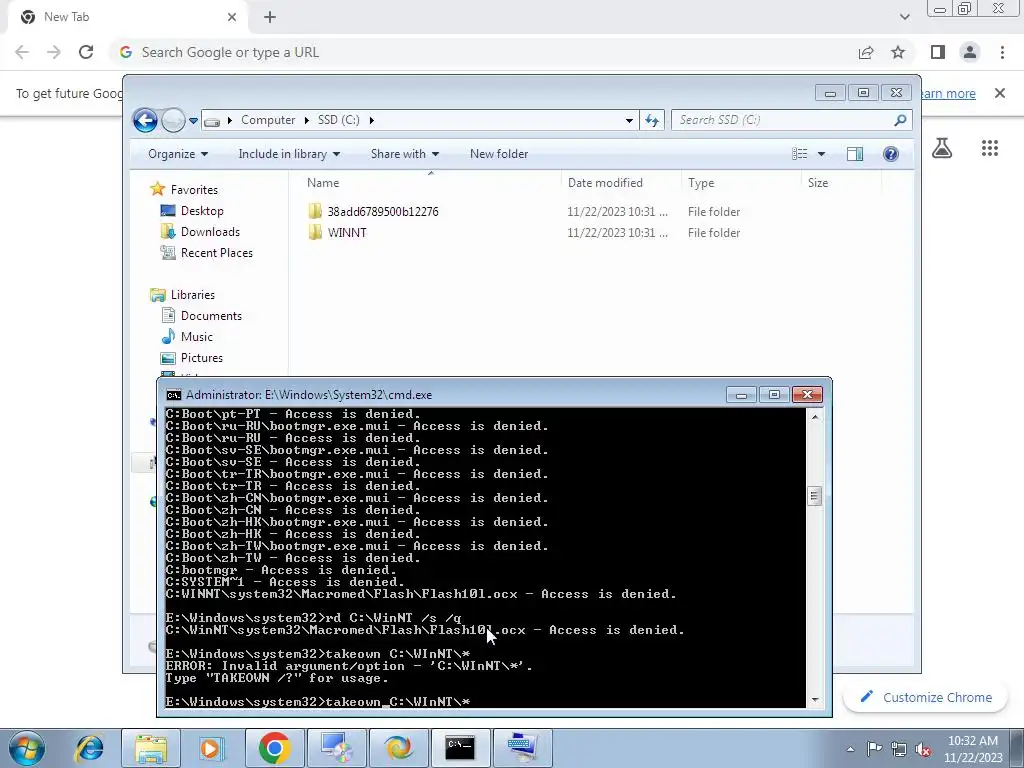Viewport: 1024px width, 768px height.
Task: Click cmd taskbar icon
Action: [460, 748]
